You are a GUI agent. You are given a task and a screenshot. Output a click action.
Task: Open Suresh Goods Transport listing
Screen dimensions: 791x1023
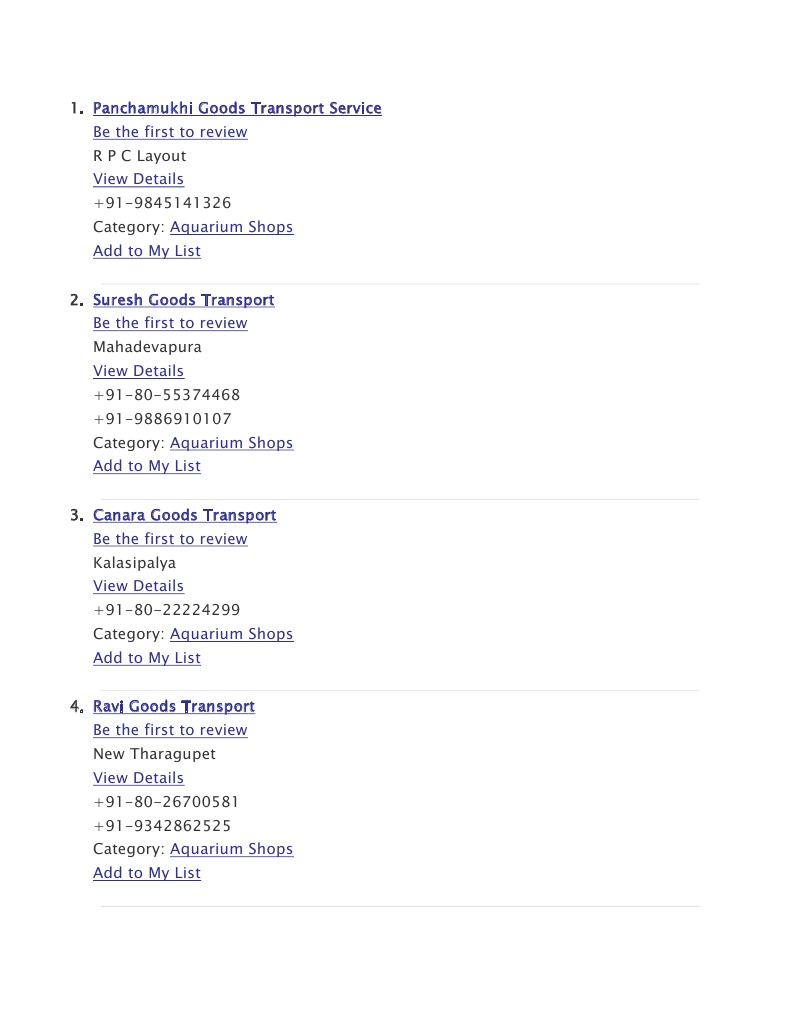click(183, 300)
